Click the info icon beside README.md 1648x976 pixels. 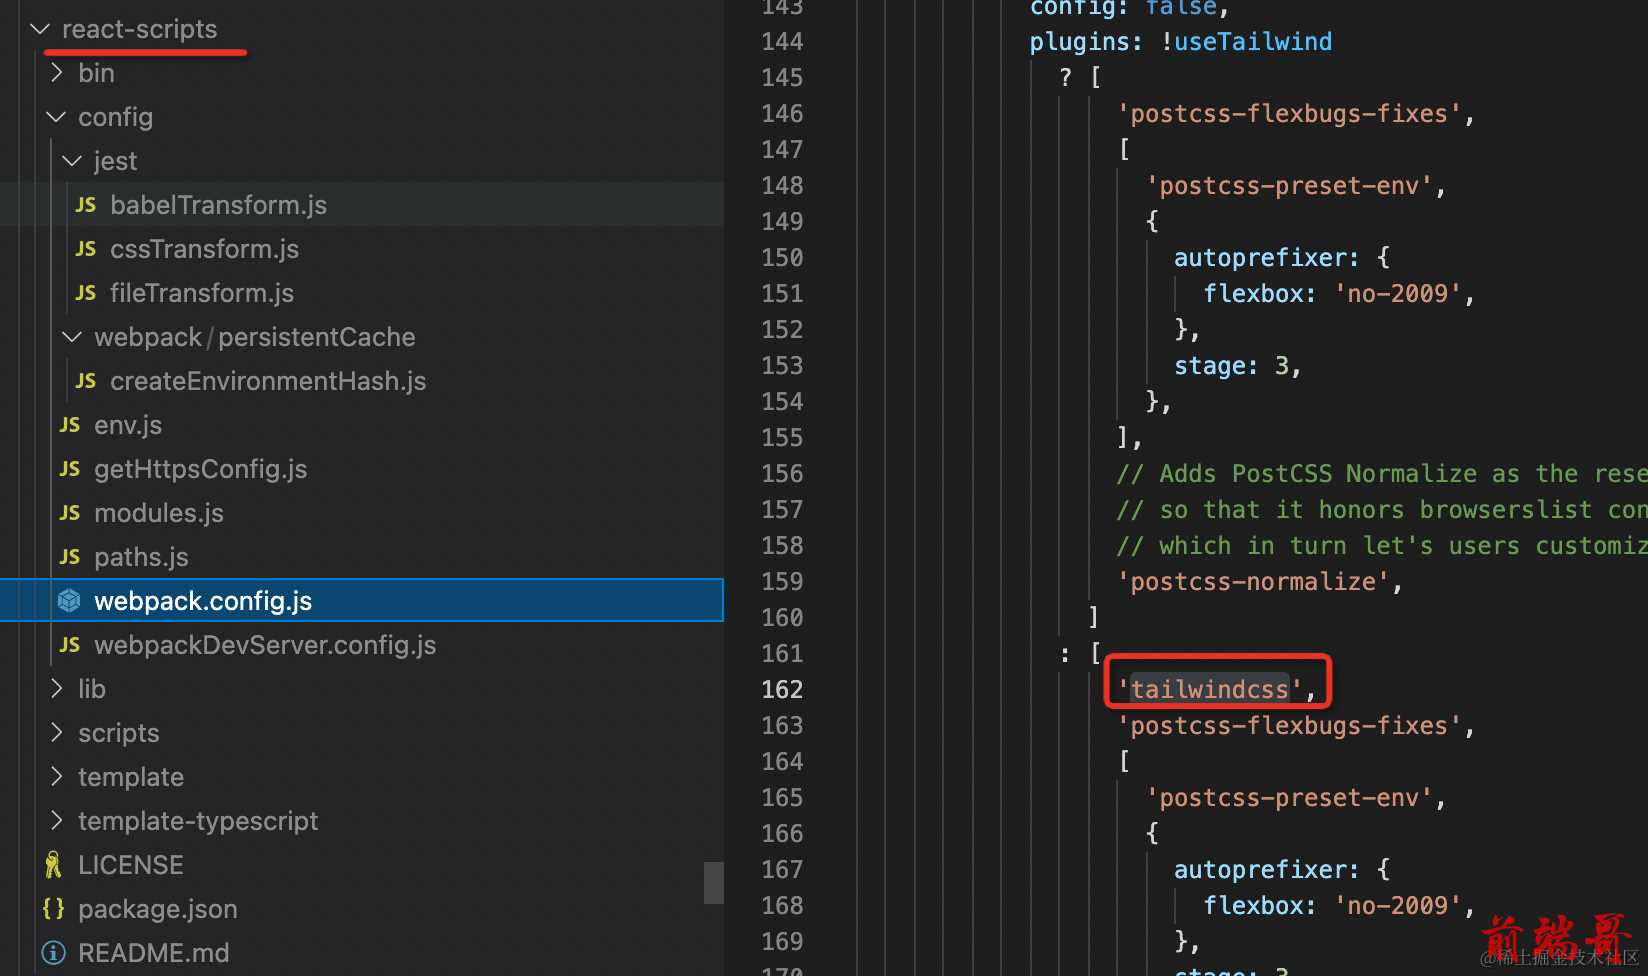(54, 953)
